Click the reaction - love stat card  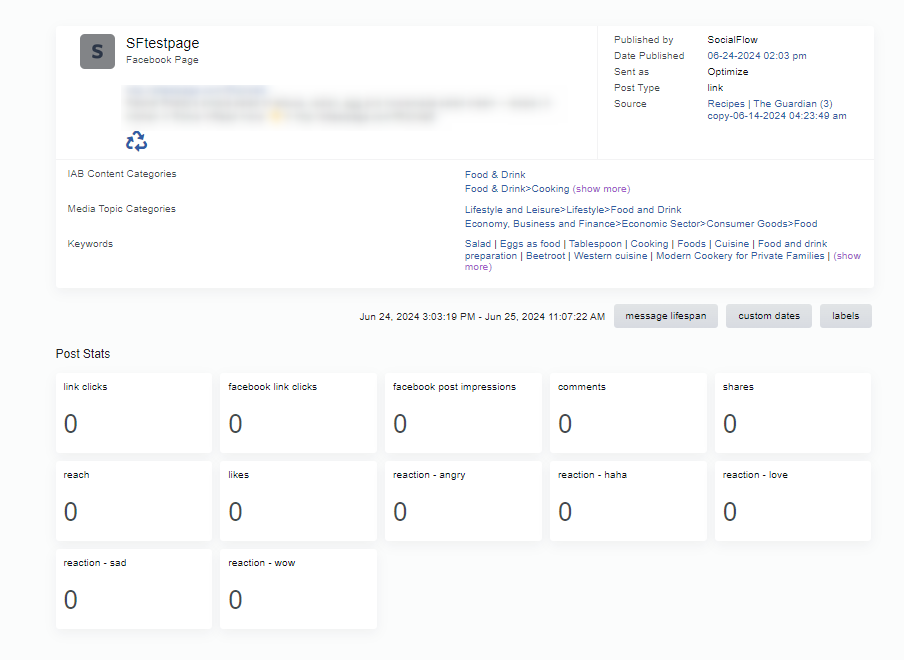pyautogui.click(x=793, y=501)
